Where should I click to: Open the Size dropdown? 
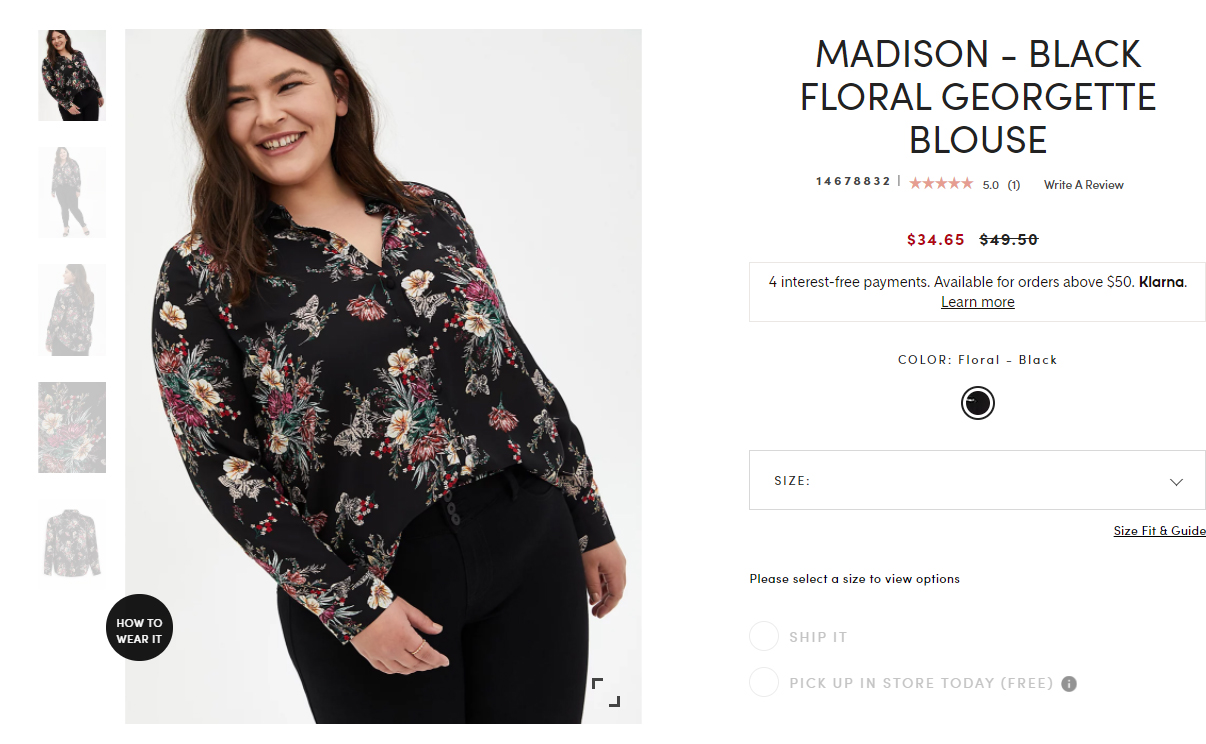click(x=976, y=480)
